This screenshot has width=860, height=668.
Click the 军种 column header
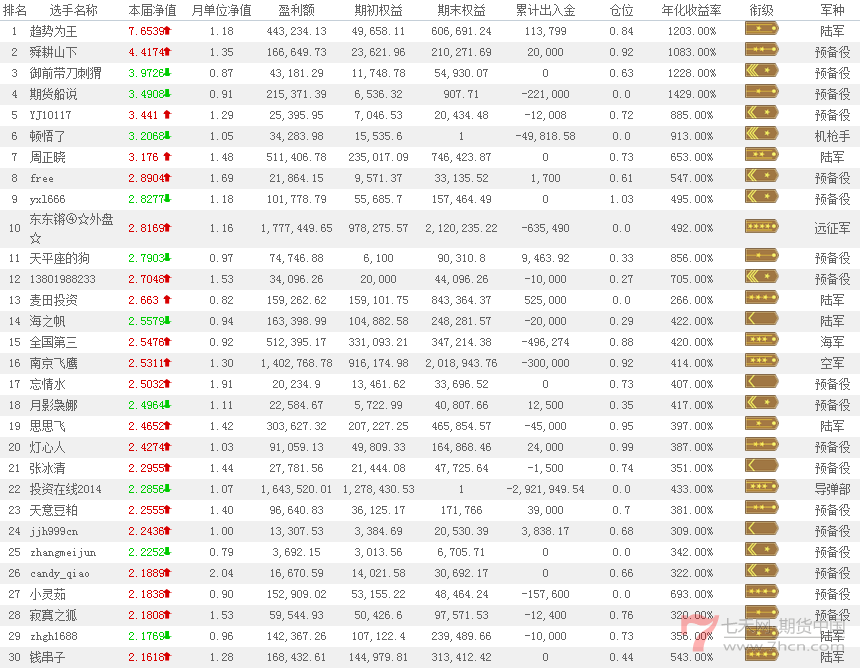coord(832,10)
